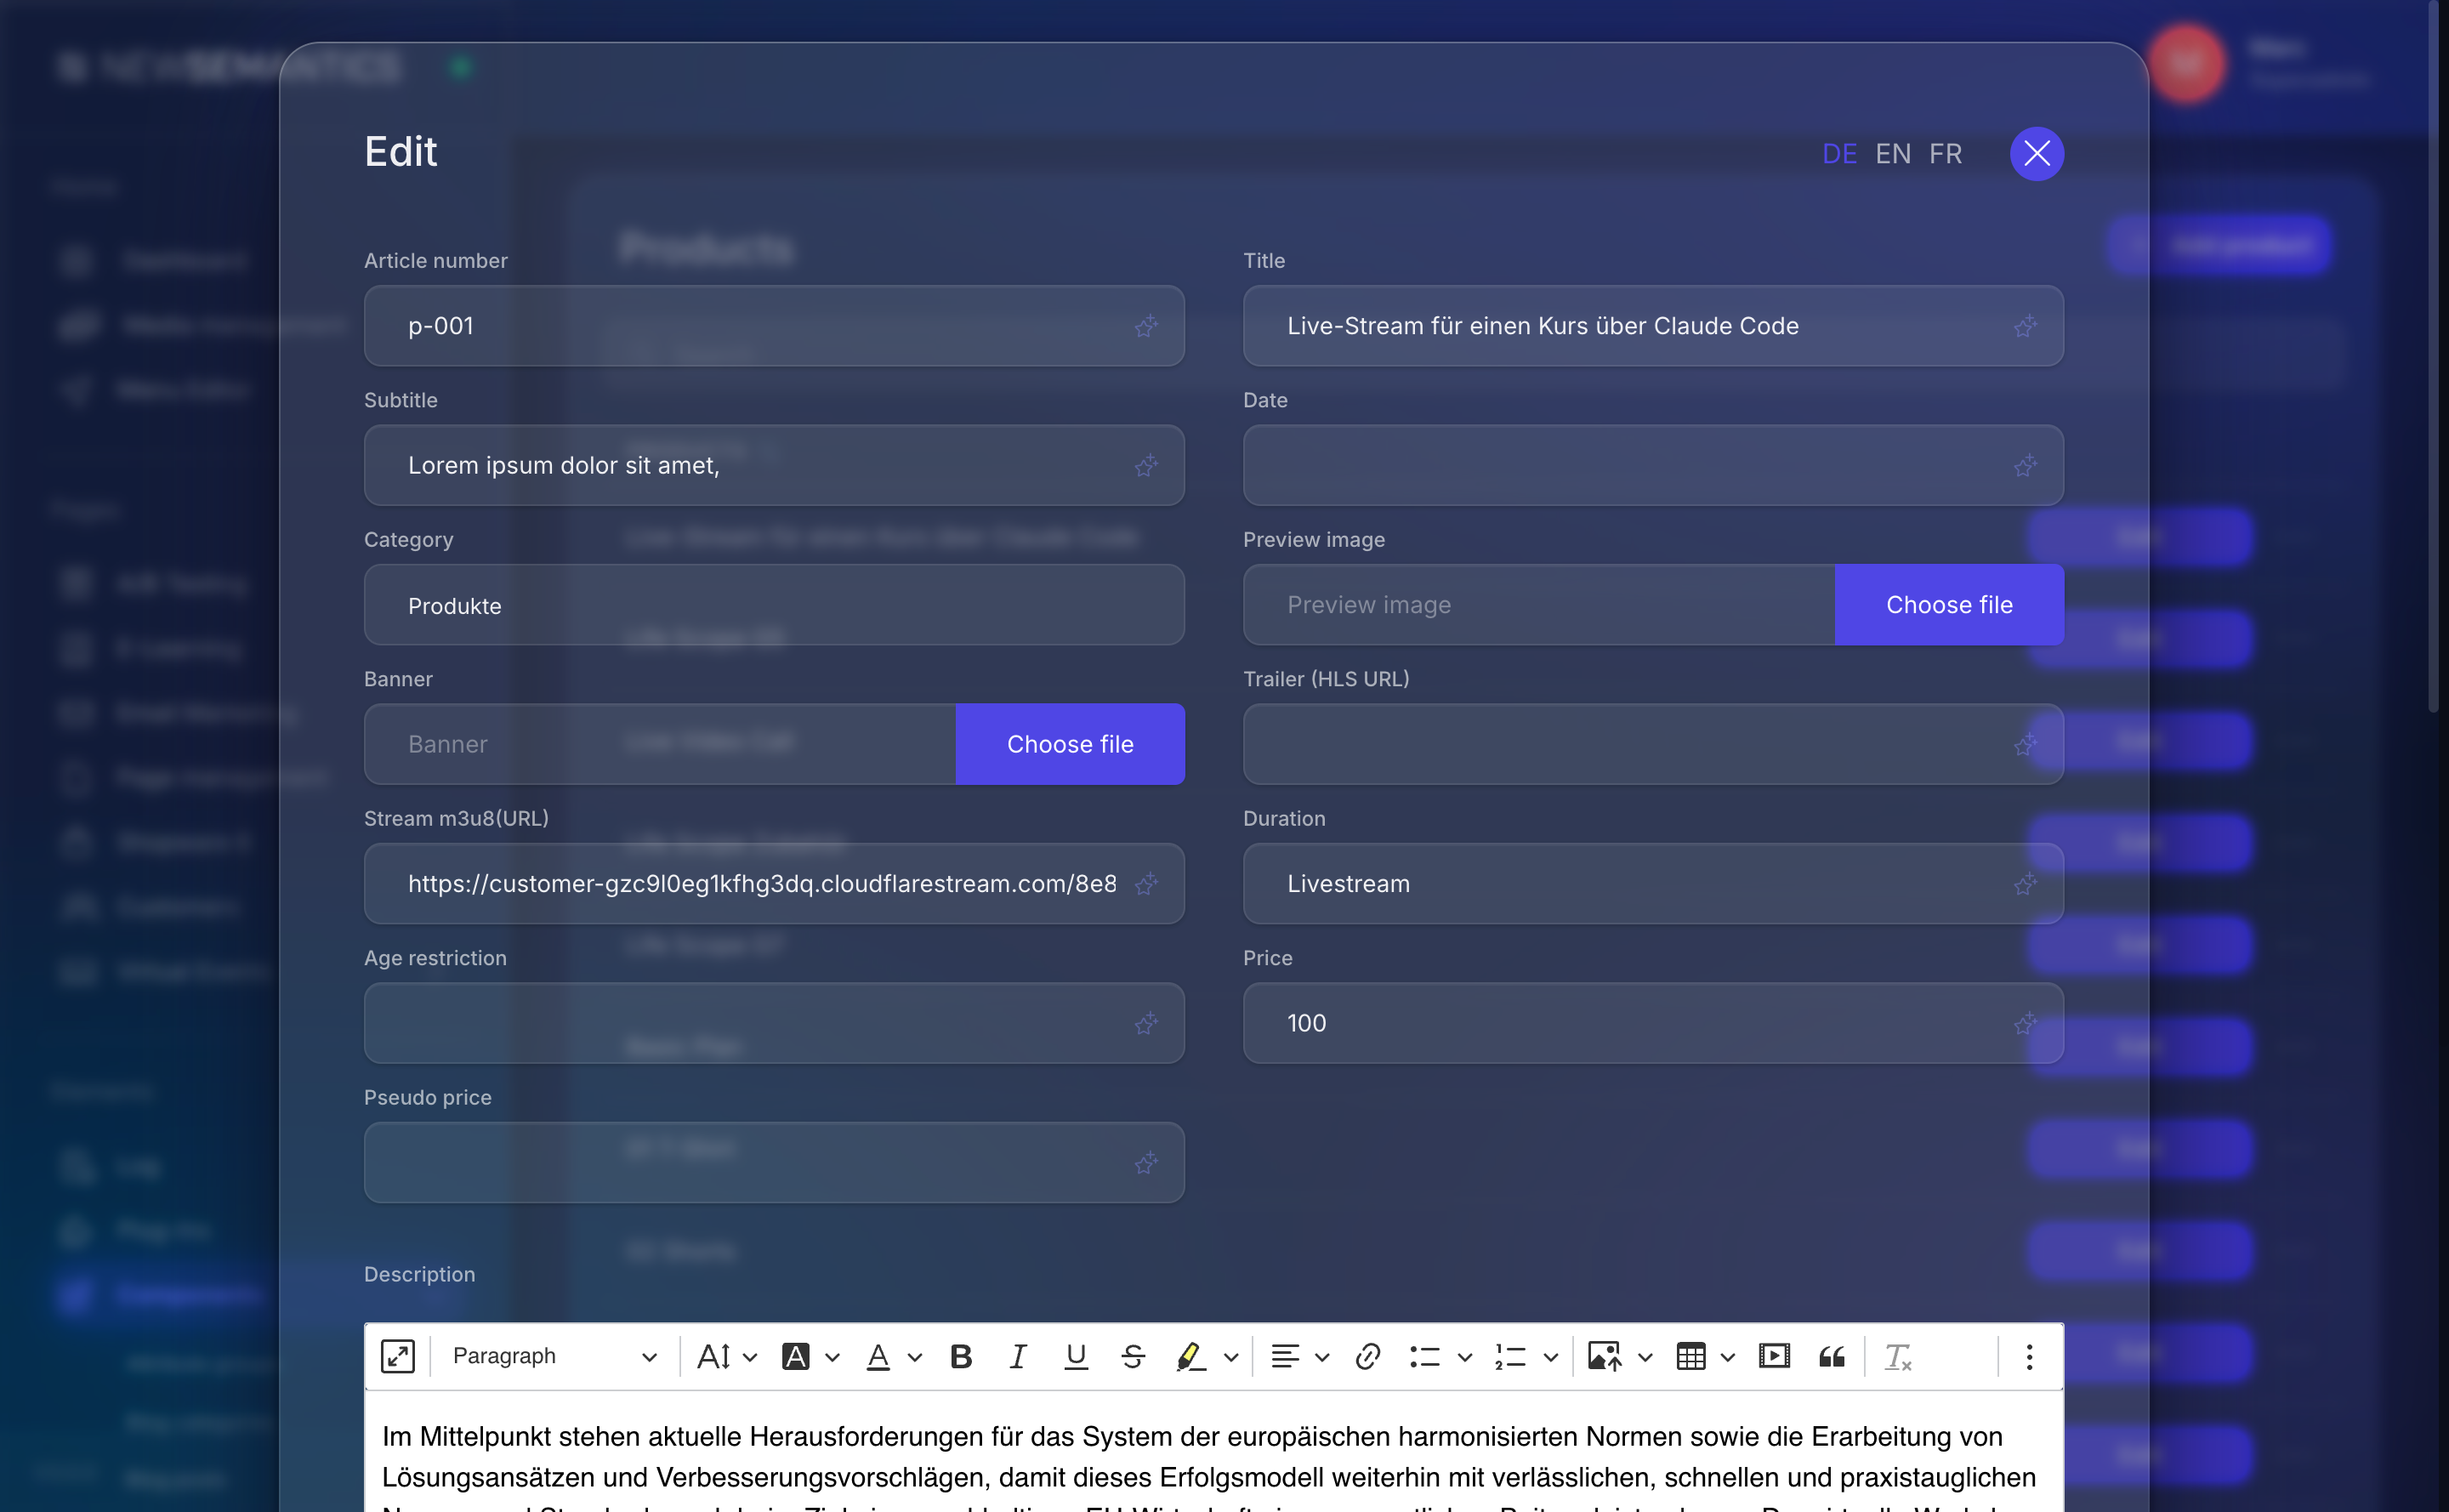The height and width of the screenshot is (1512, 2449).
Task: Toggle block quote
Action: tap(1831, 1356)
